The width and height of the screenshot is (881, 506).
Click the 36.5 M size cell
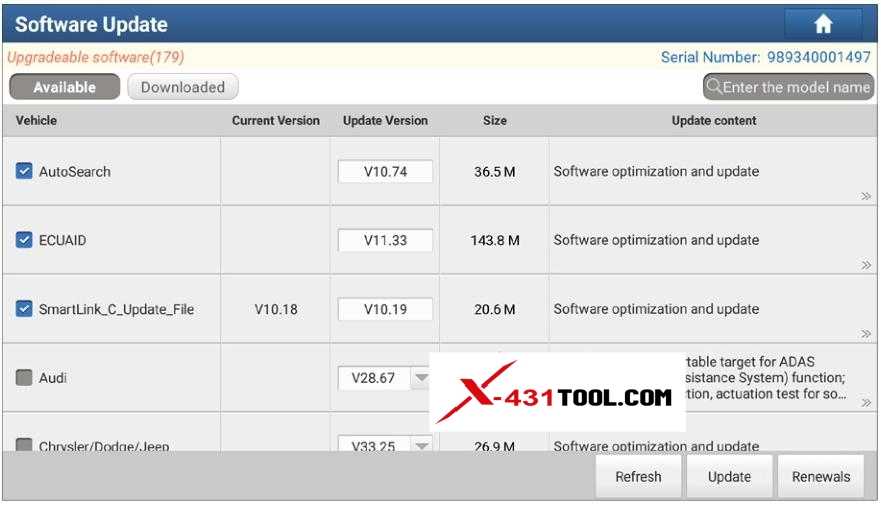coord(494,171)
